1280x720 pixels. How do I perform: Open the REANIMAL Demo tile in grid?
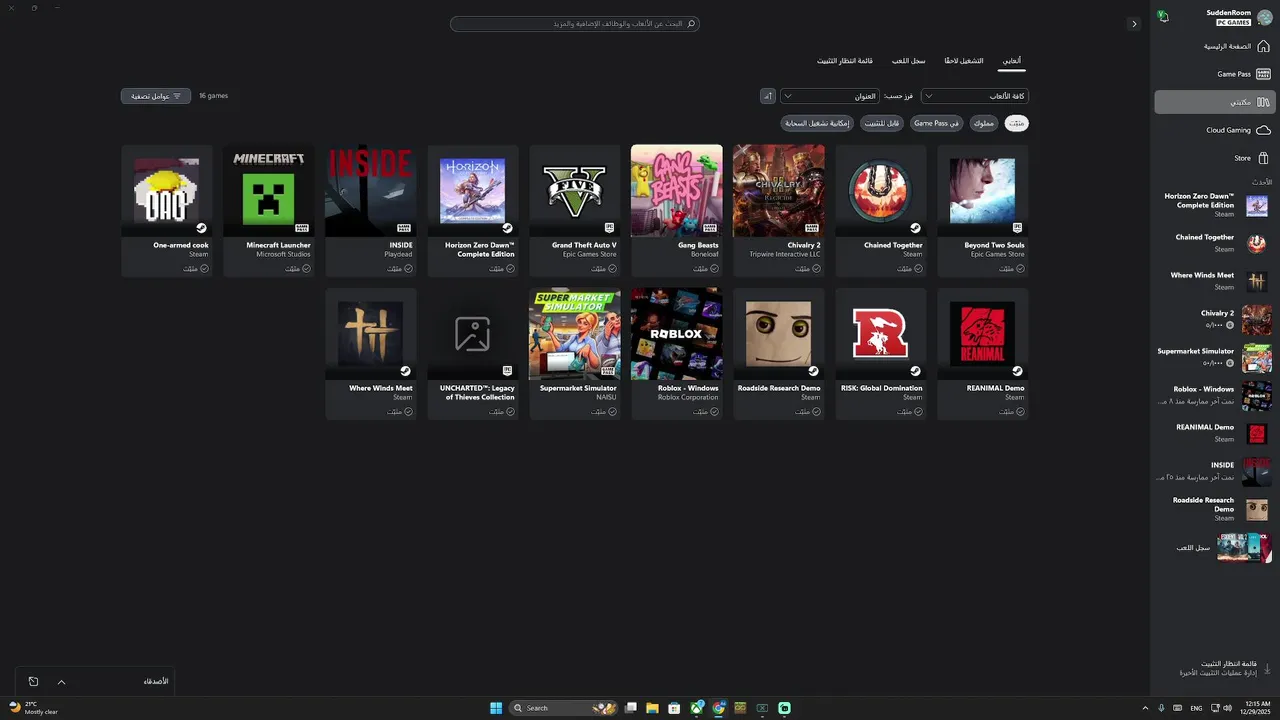[983, 353]
